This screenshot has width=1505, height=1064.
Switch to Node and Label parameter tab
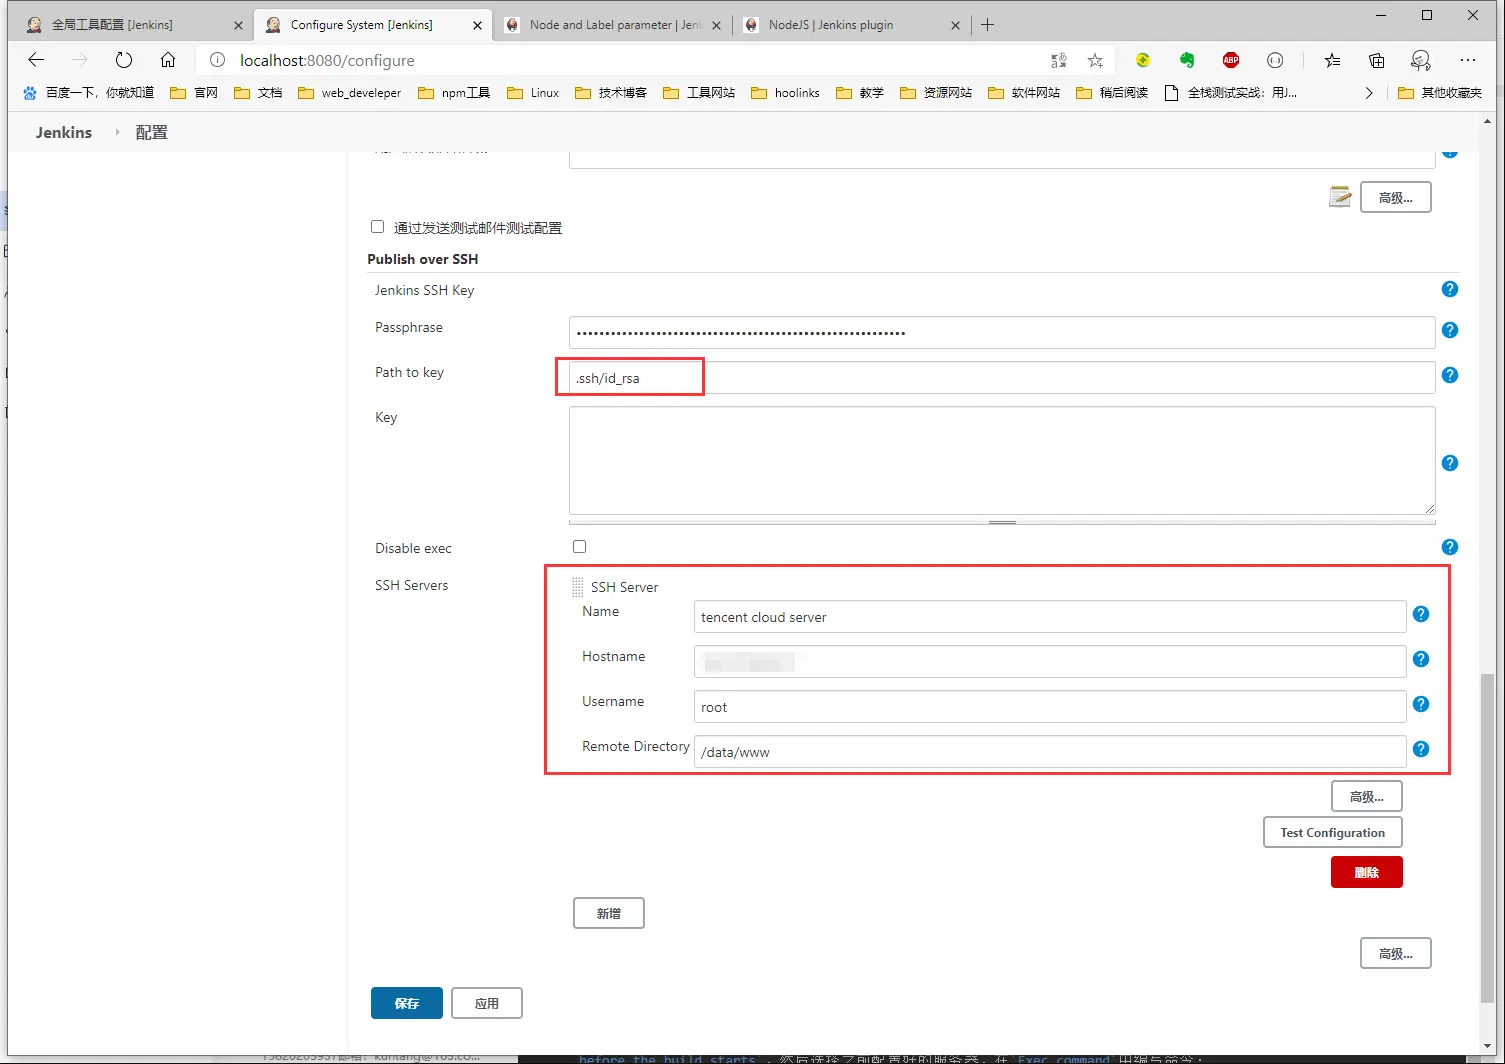coord(613,25)
